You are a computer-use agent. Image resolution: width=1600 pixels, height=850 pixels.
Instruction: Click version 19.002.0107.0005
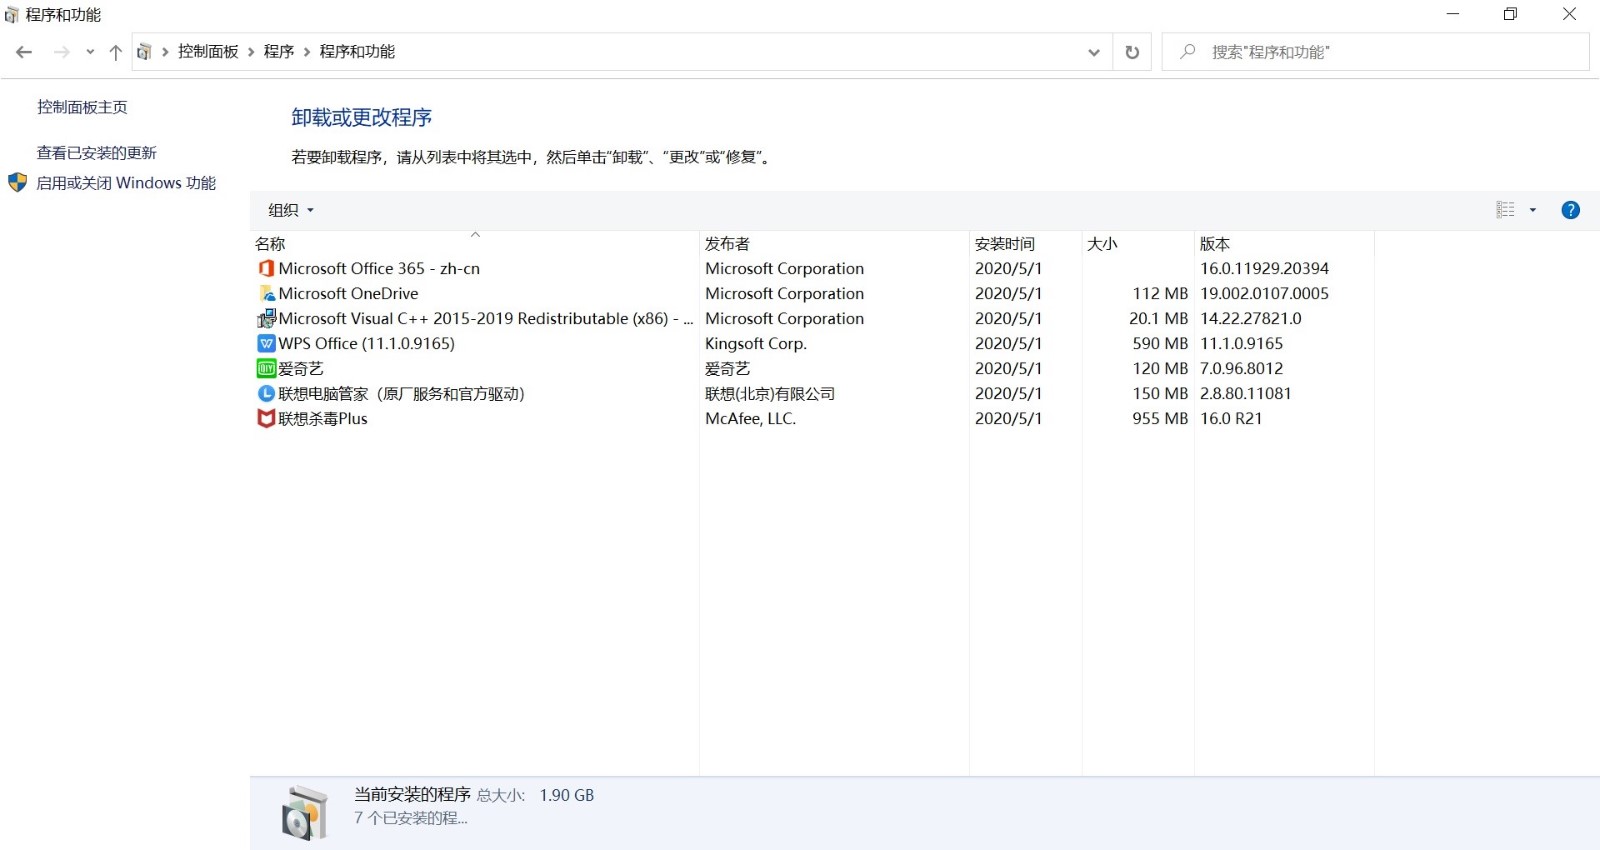(x=1264, y=293)
